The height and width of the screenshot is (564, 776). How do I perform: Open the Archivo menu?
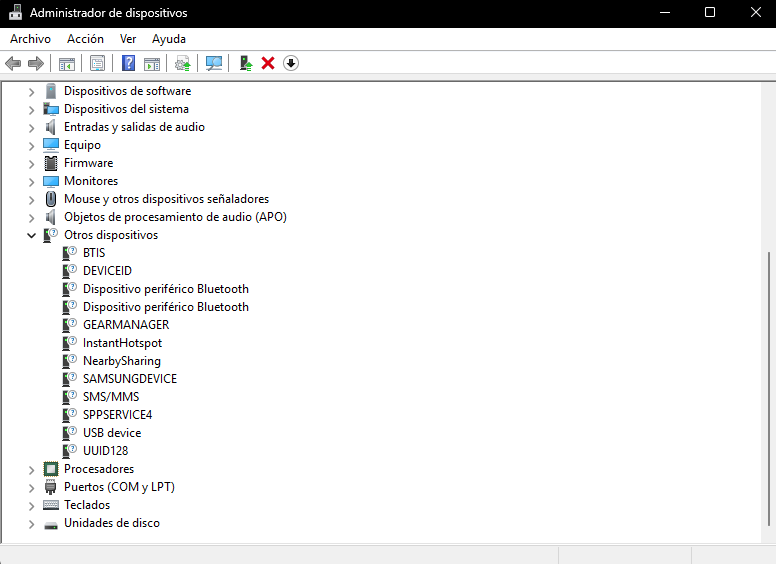pos(30,39)
